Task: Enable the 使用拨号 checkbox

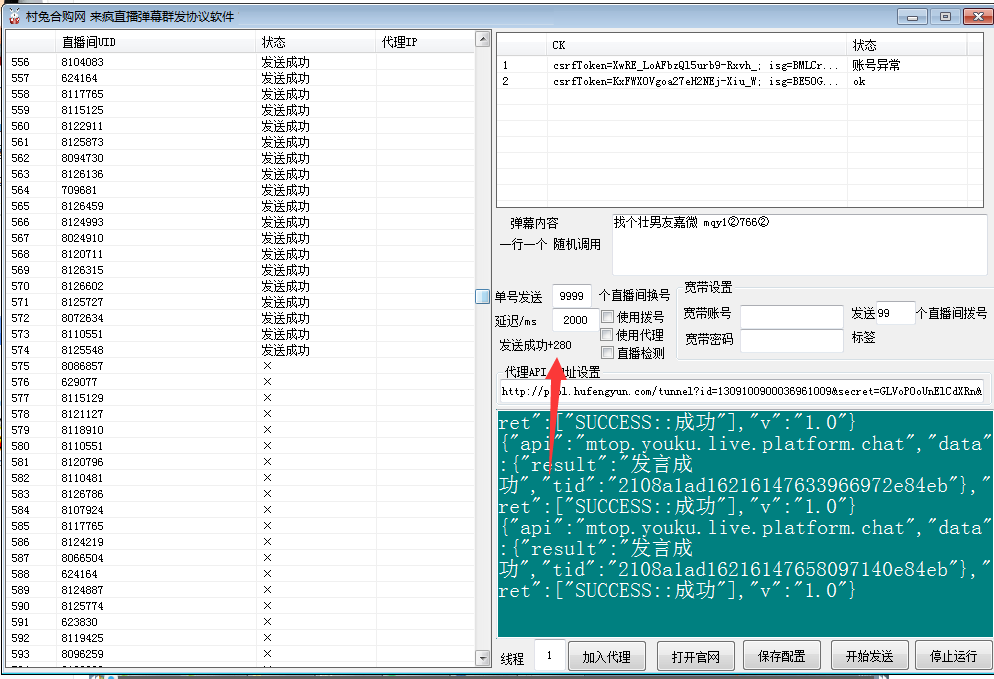Action: [x=608, y=317]
